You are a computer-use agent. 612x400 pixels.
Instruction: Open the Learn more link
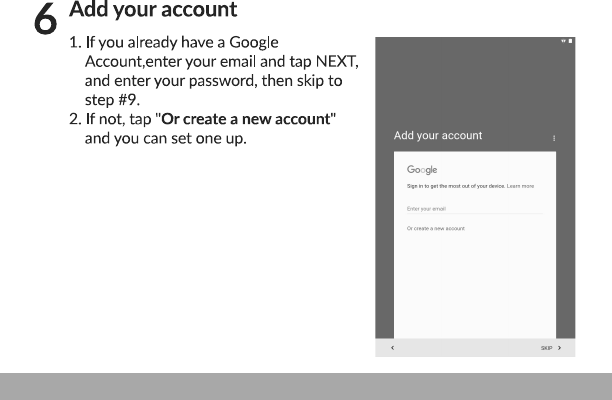pos(520,187)
